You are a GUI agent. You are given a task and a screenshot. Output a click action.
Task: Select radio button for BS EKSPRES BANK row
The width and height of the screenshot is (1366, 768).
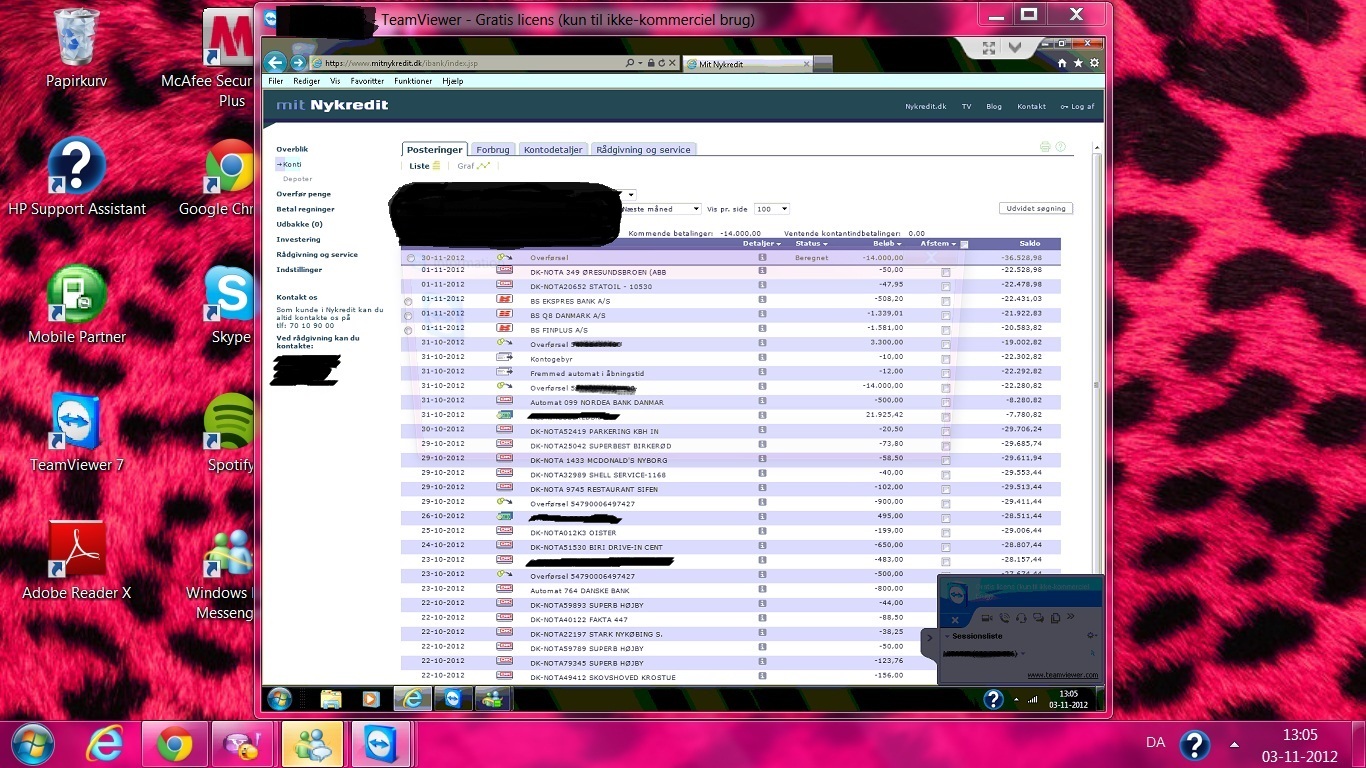408,300
